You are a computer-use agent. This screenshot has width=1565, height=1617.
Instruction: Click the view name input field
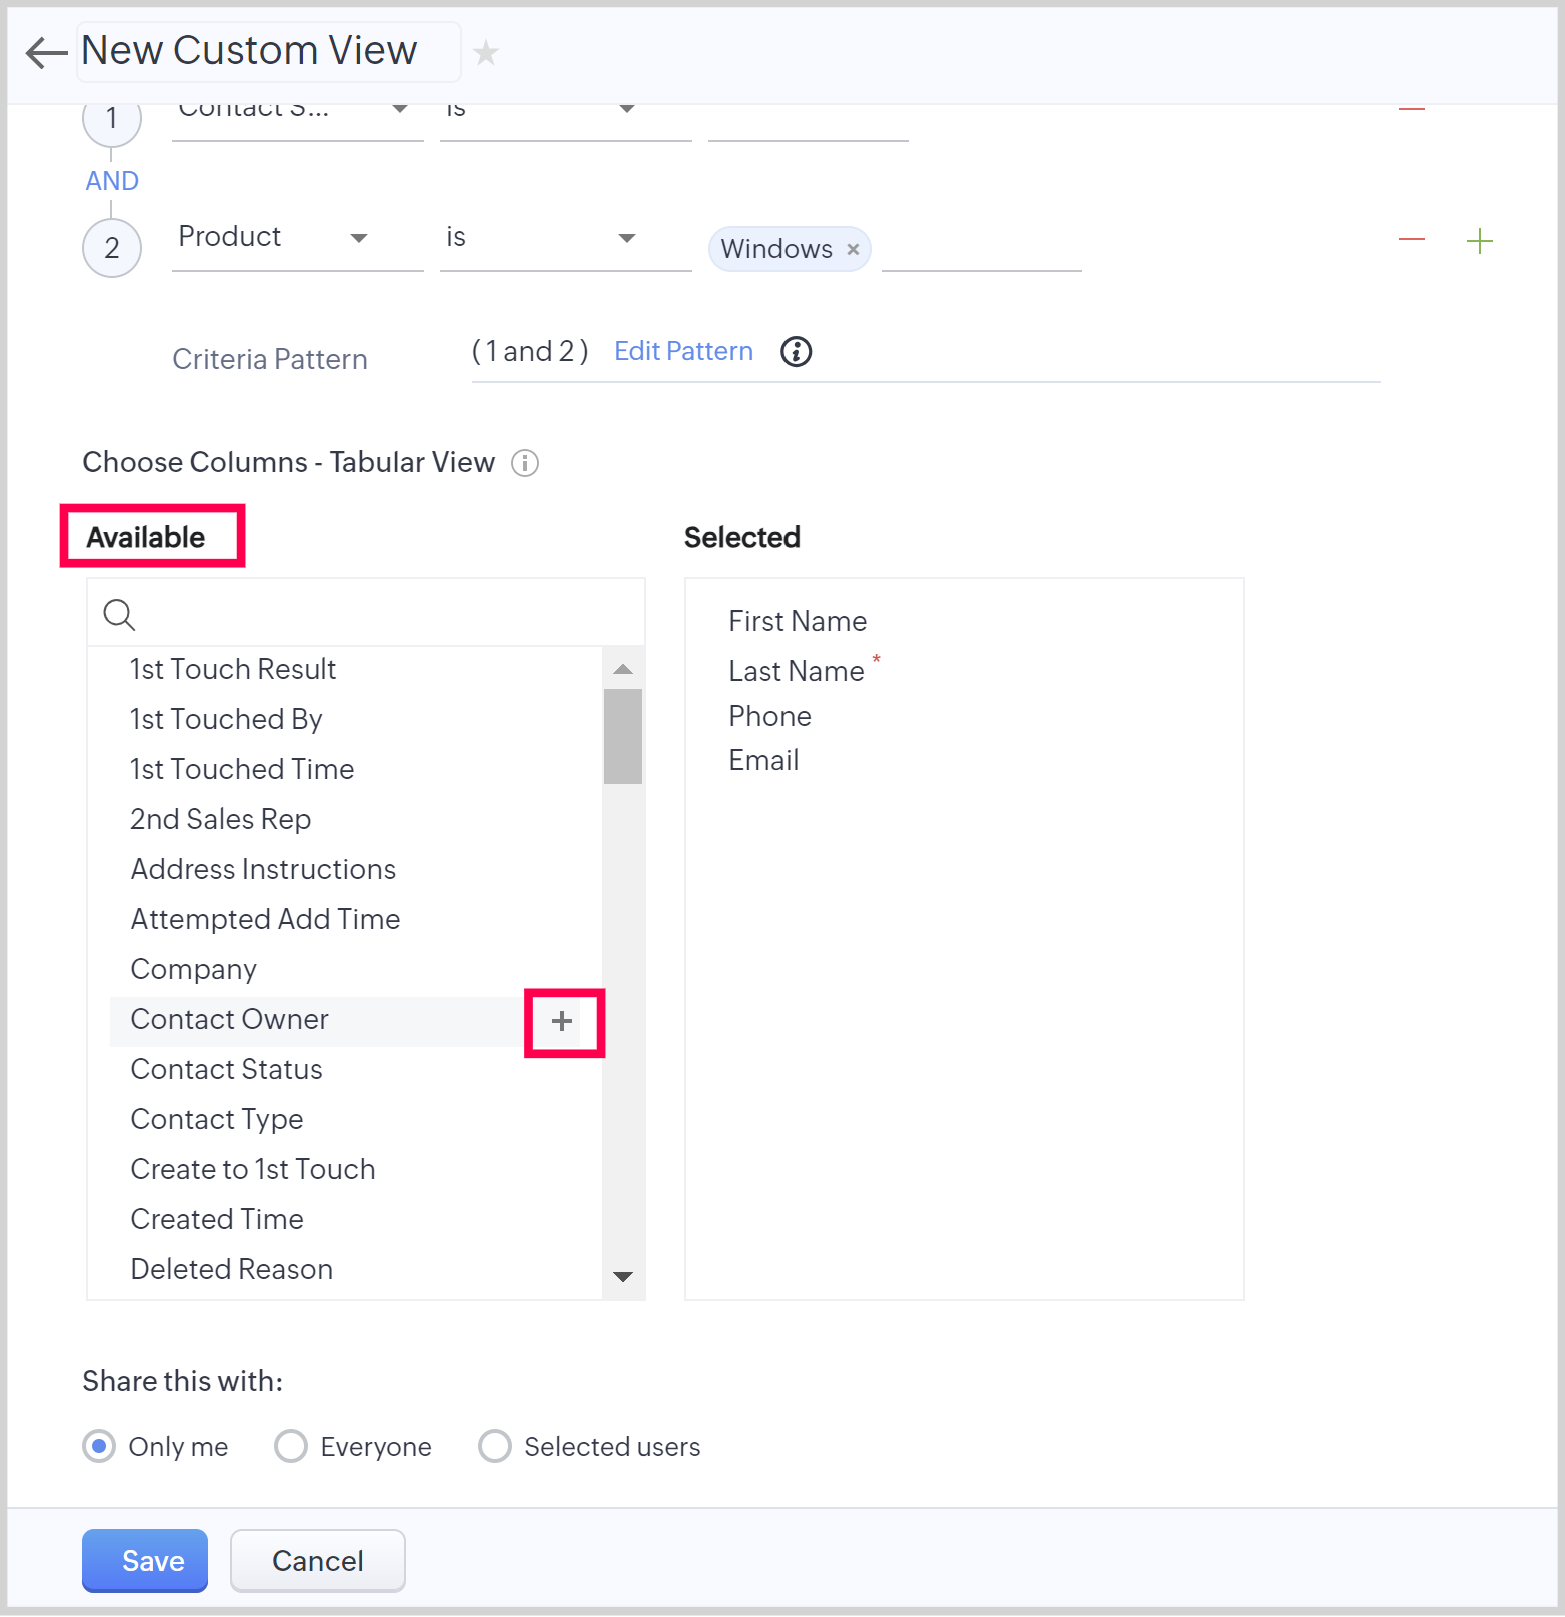click(x=267, y=51)
